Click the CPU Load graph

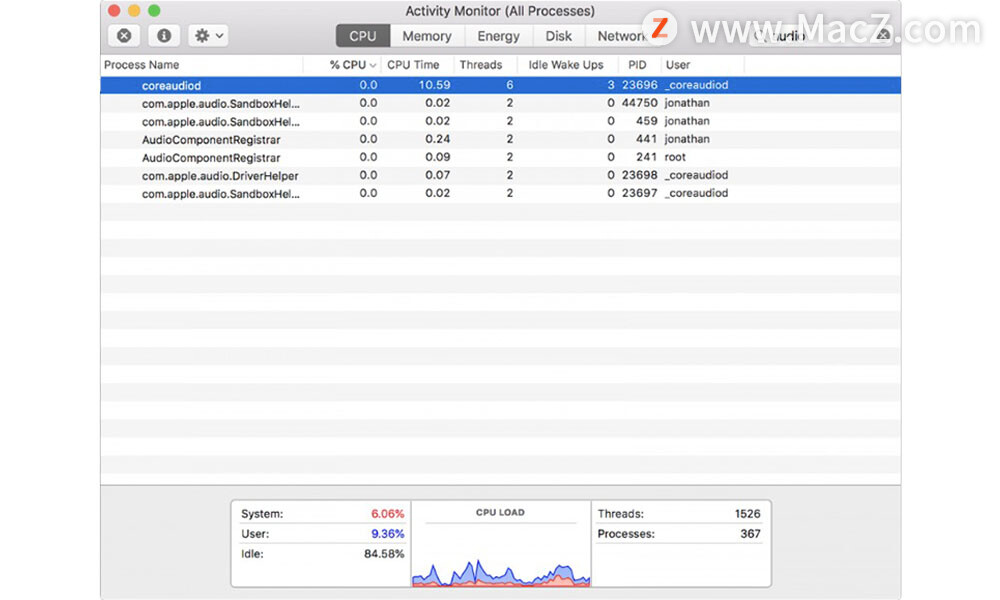[x=500, y=555]
